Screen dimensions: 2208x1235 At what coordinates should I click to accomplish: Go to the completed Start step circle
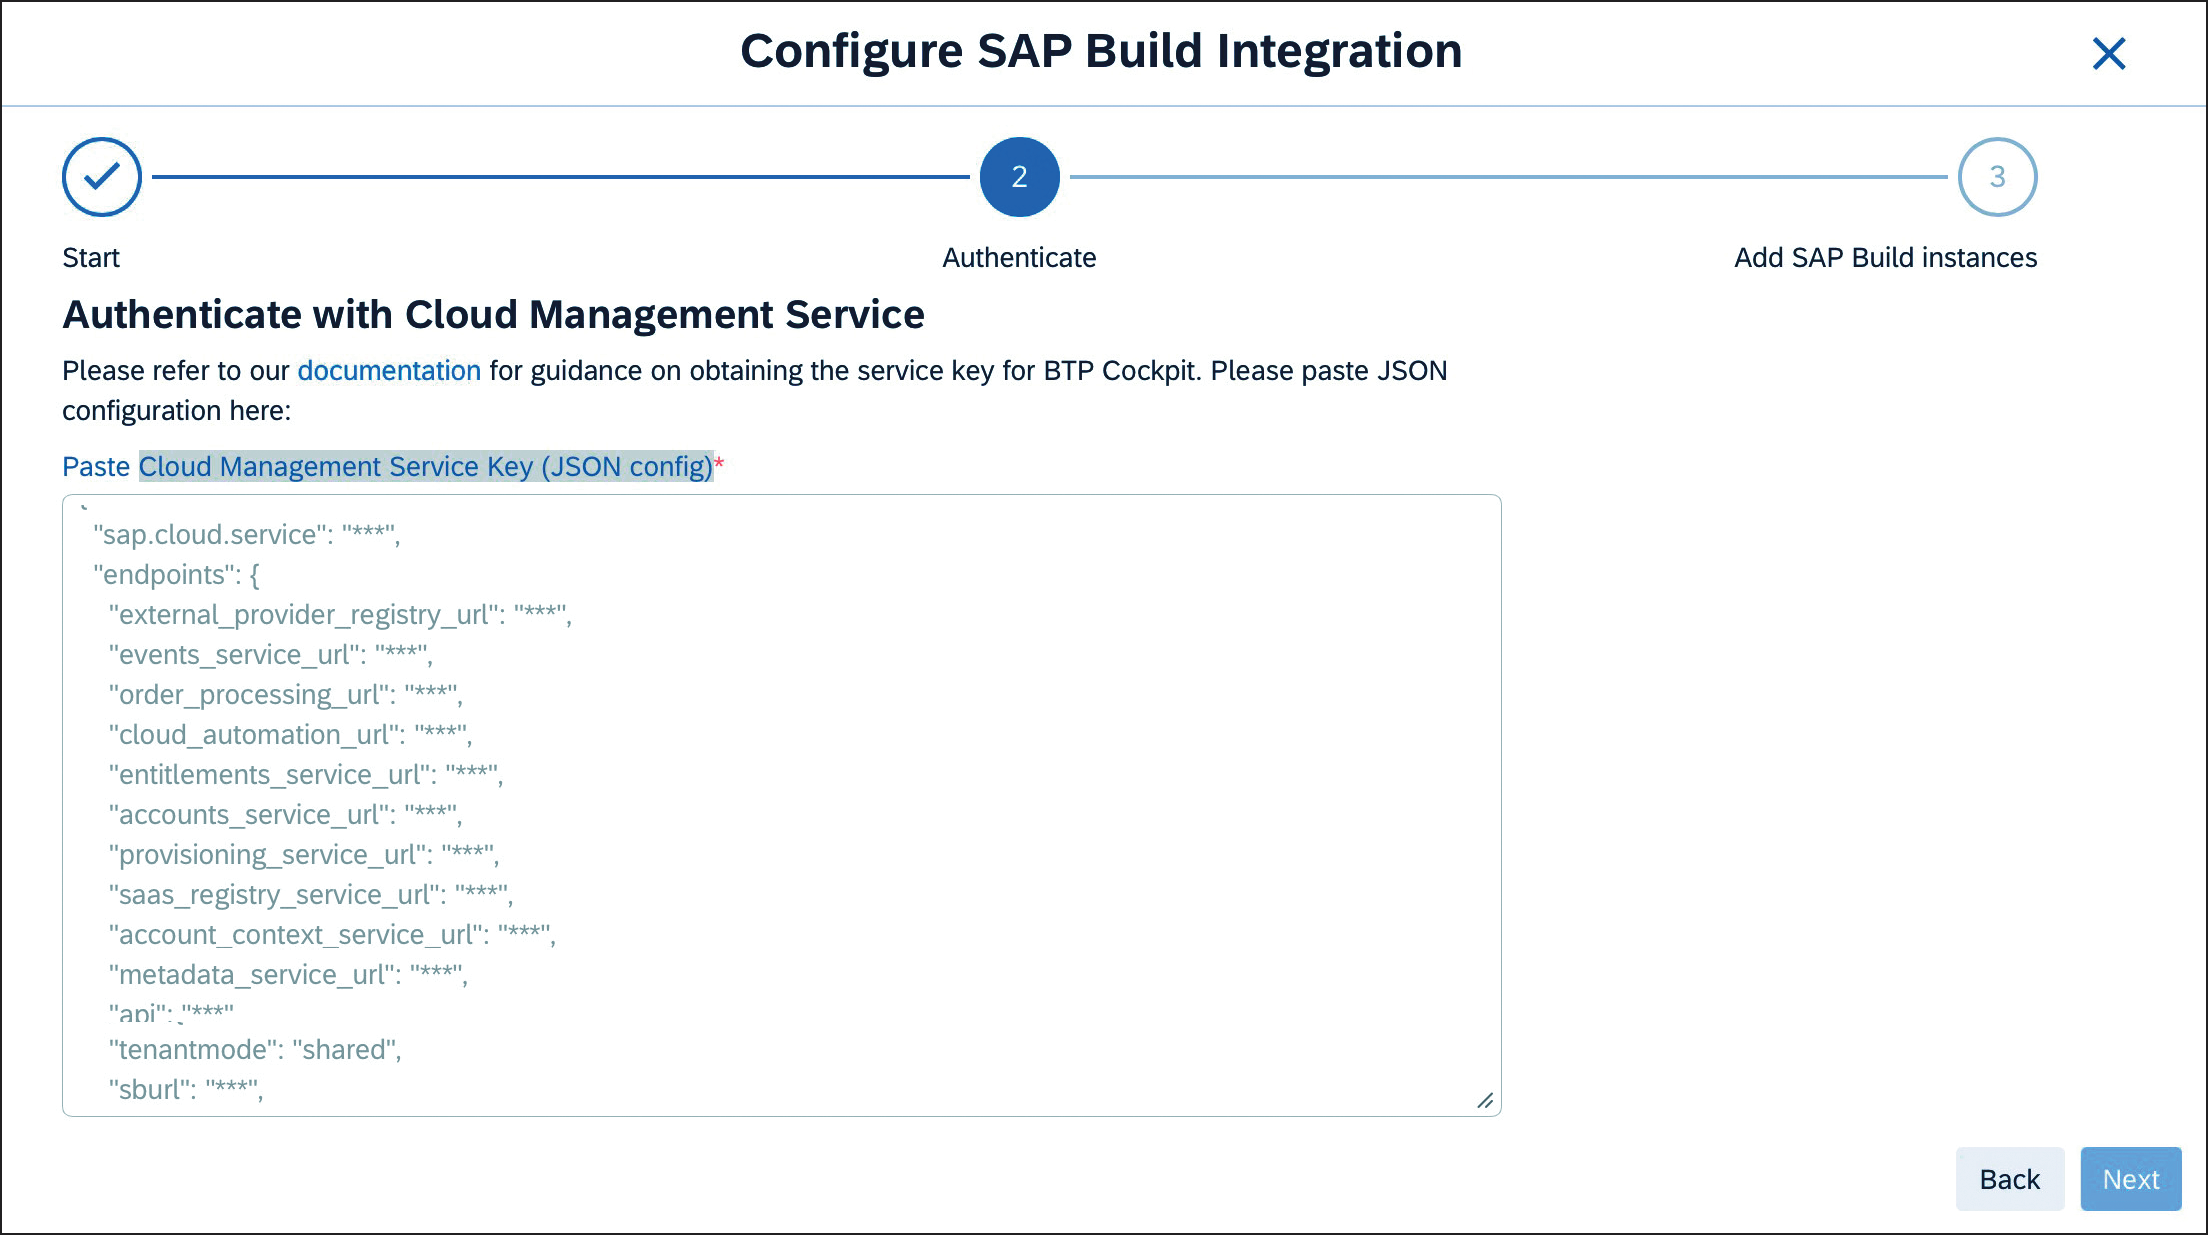click(102, 177)
